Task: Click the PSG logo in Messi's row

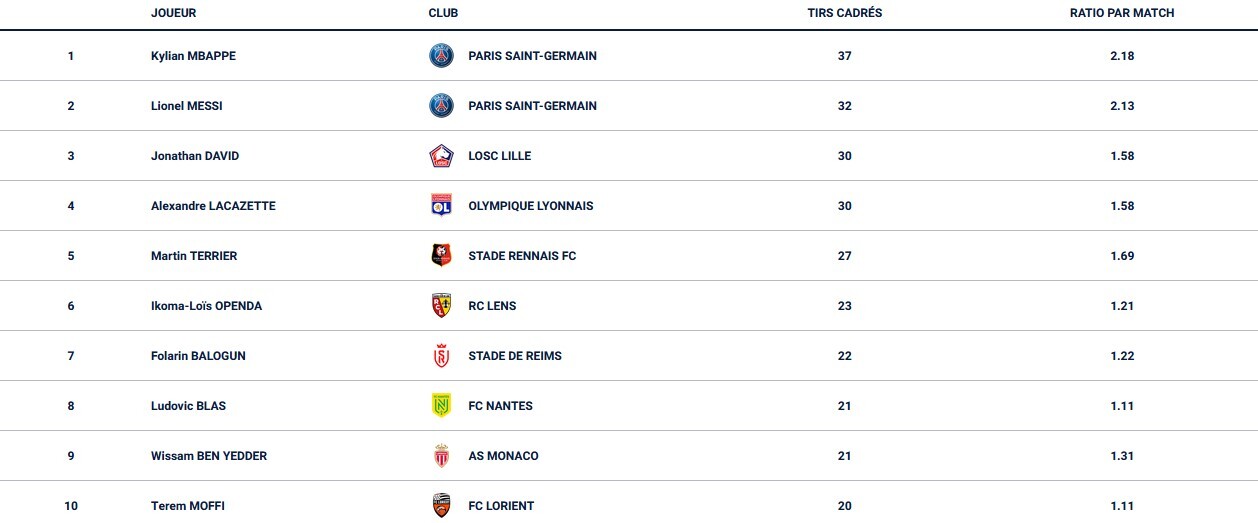Action: pos(441,106)
